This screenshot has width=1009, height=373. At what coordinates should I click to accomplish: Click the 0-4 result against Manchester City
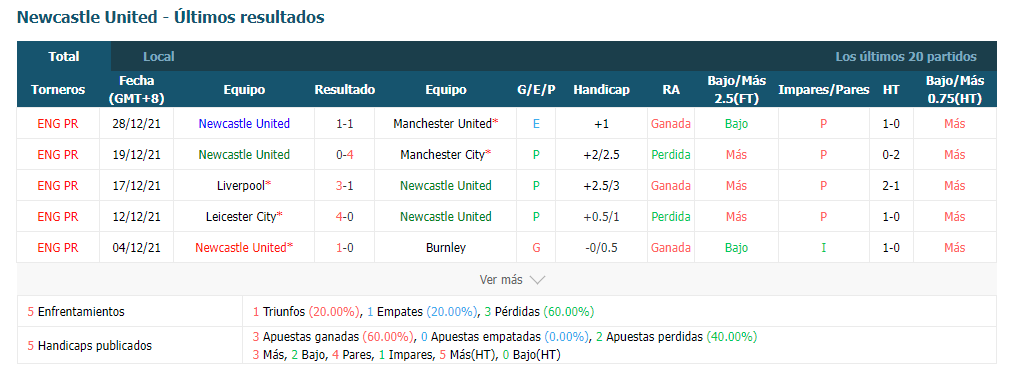(344, 154)
